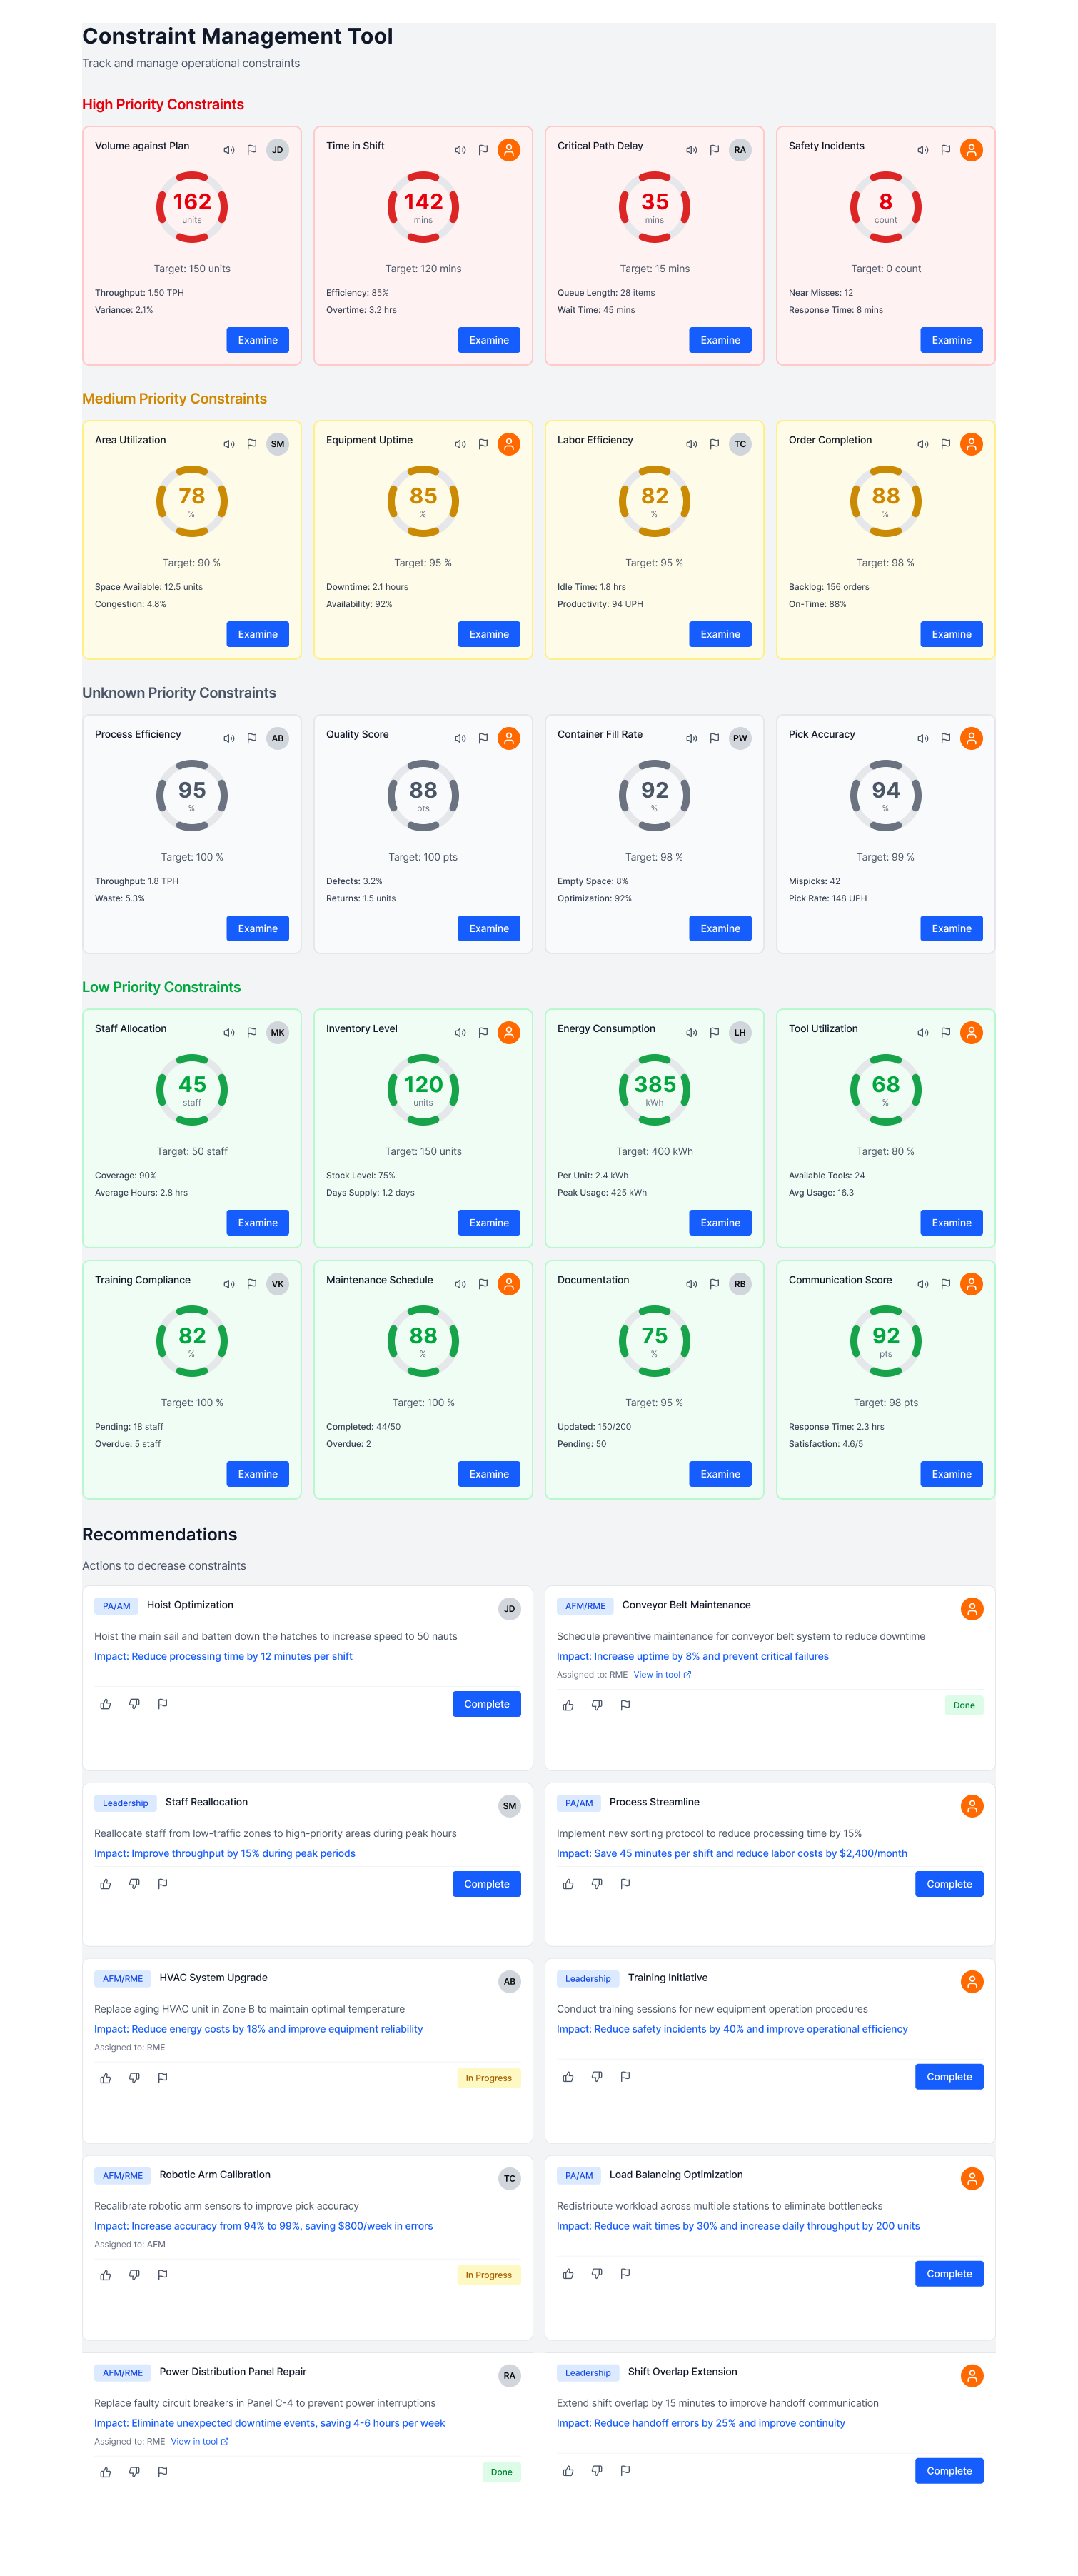Open the orange user avatar on Pick Accuracy

pyautogui.click(x=972, y=738)
